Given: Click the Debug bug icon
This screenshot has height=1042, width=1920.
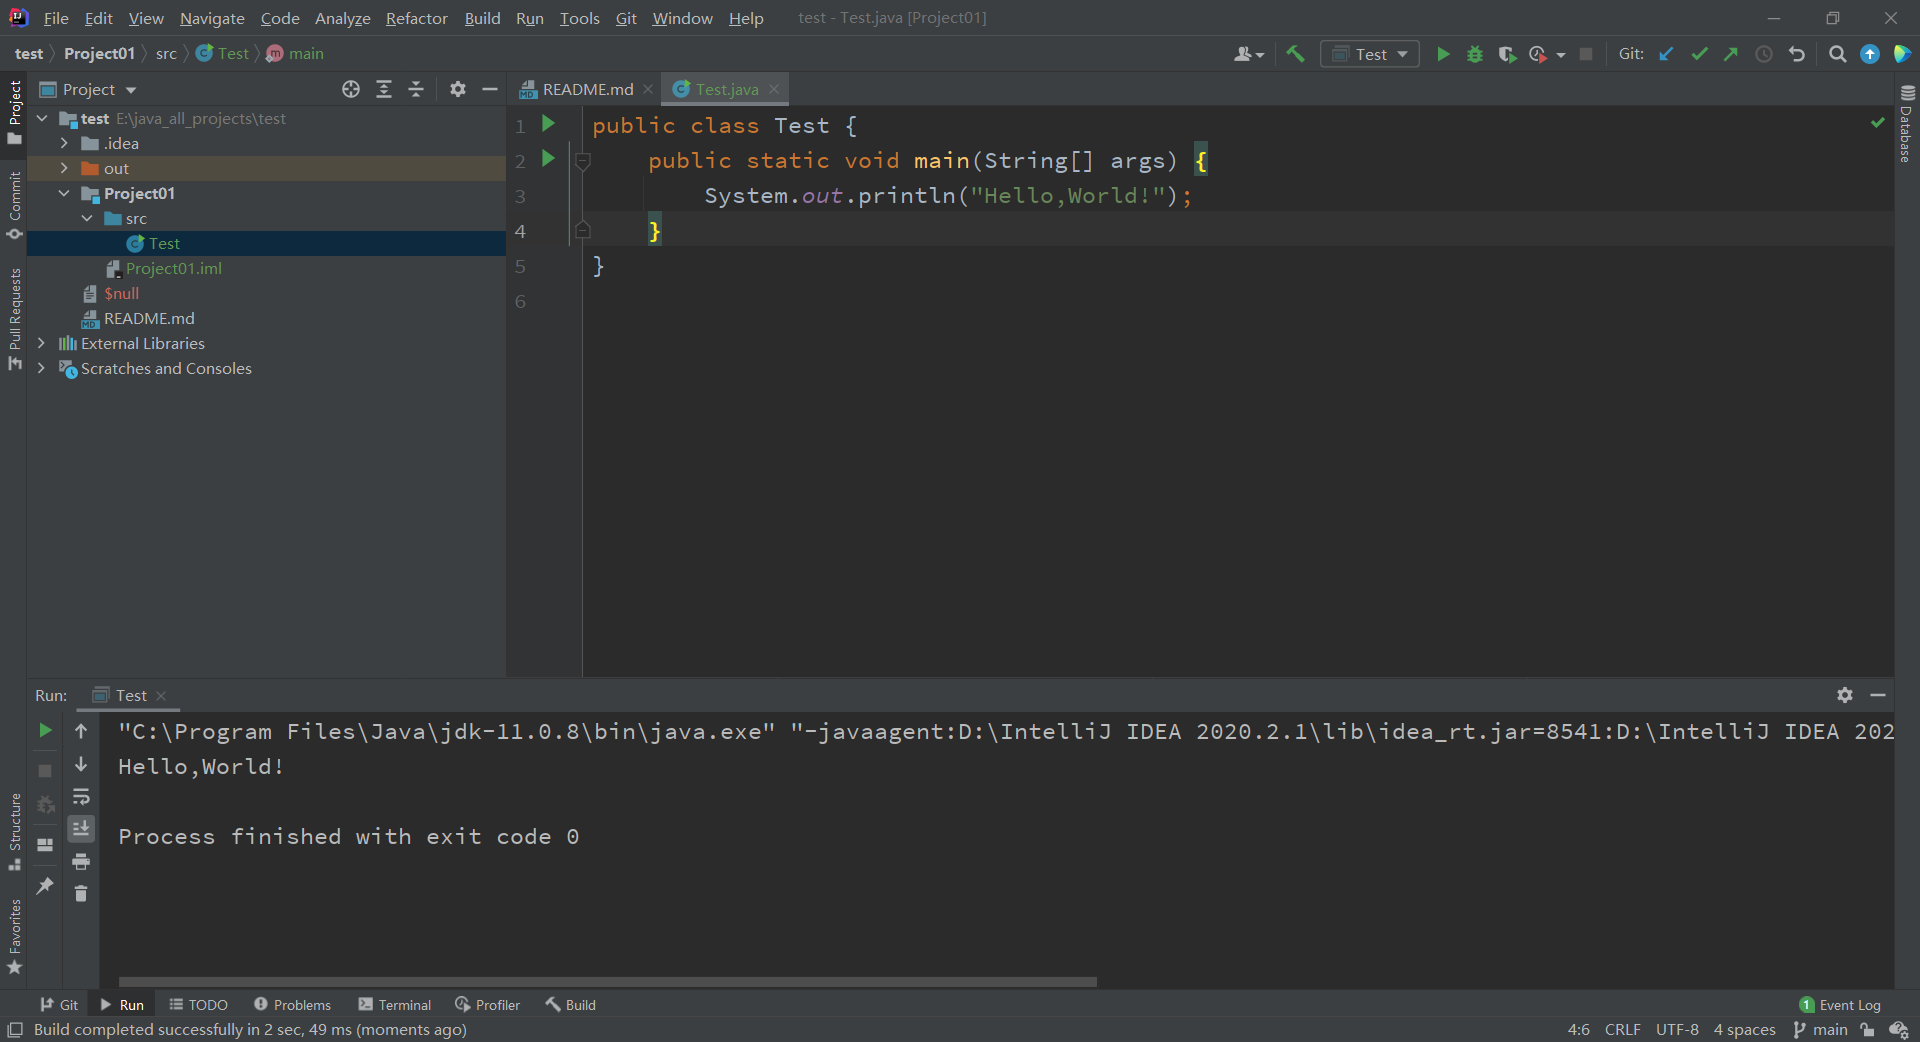Looking at the screenshot, I should (x=1475, y=54).
